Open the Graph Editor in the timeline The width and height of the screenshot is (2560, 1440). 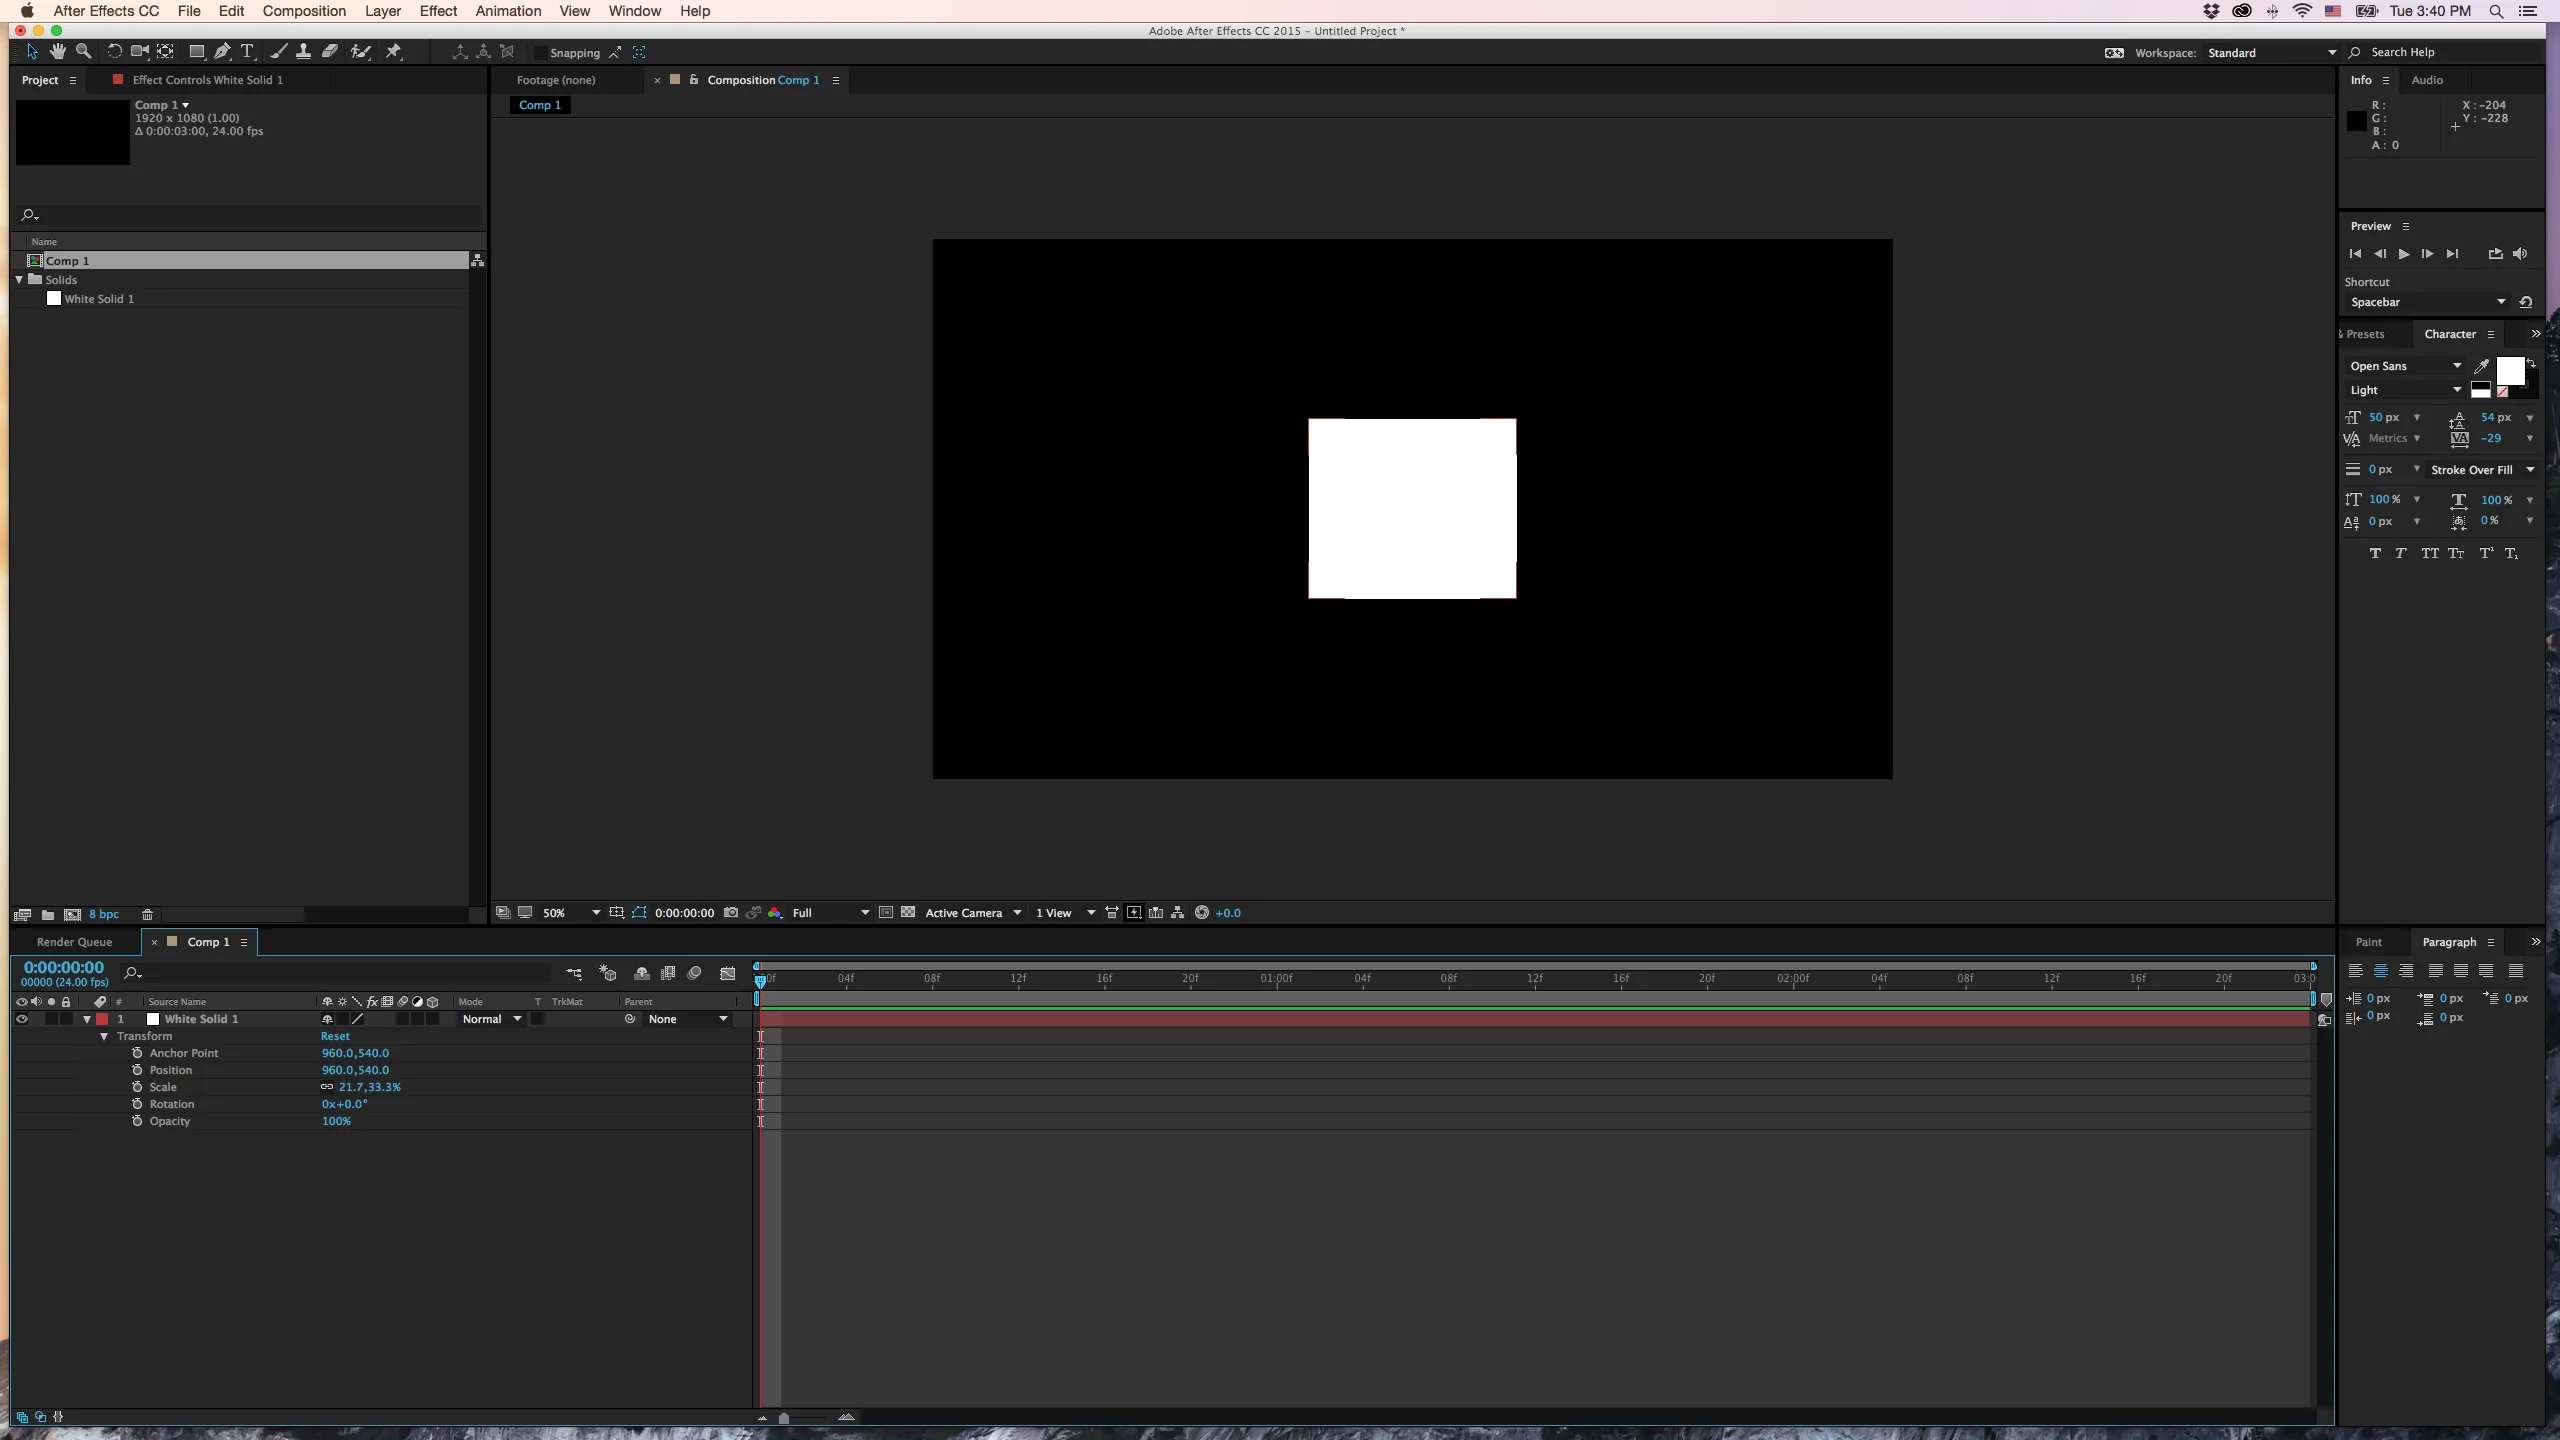[727, 973]
